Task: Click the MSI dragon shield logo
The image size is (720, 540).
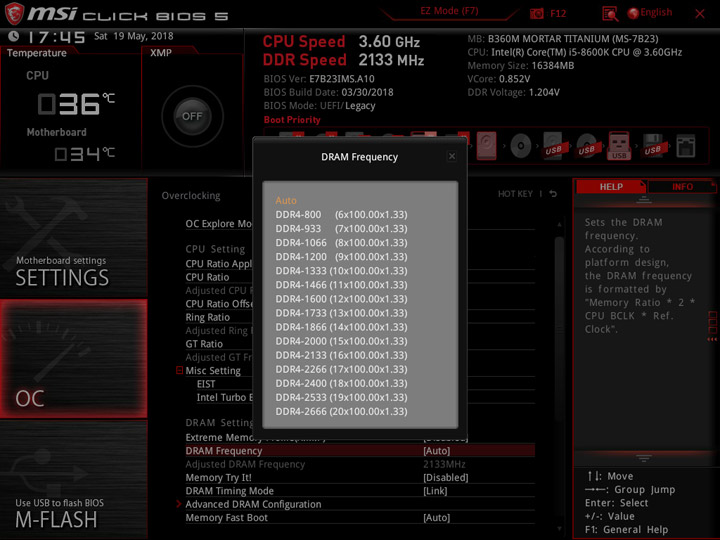Action: [14, 13]
